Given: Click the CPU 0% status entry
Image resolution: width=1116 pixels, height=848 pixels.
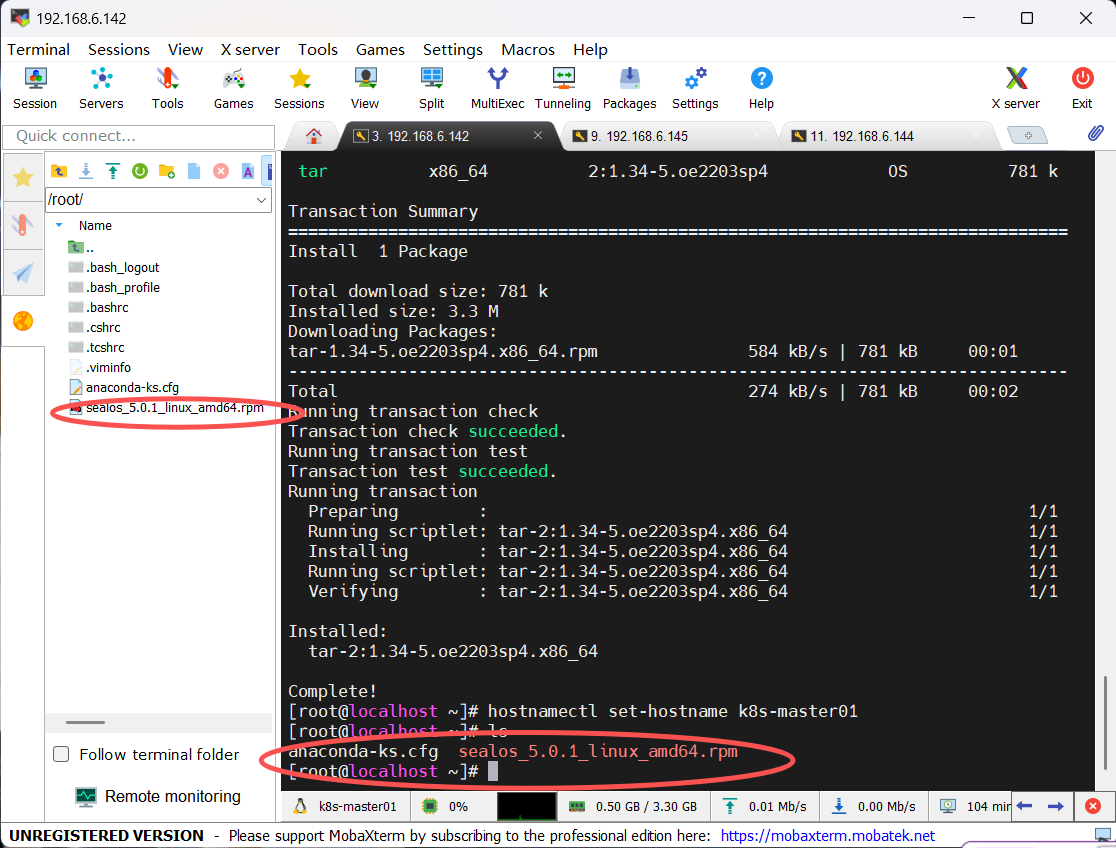Looking at the screenshot, I should 447,806.
